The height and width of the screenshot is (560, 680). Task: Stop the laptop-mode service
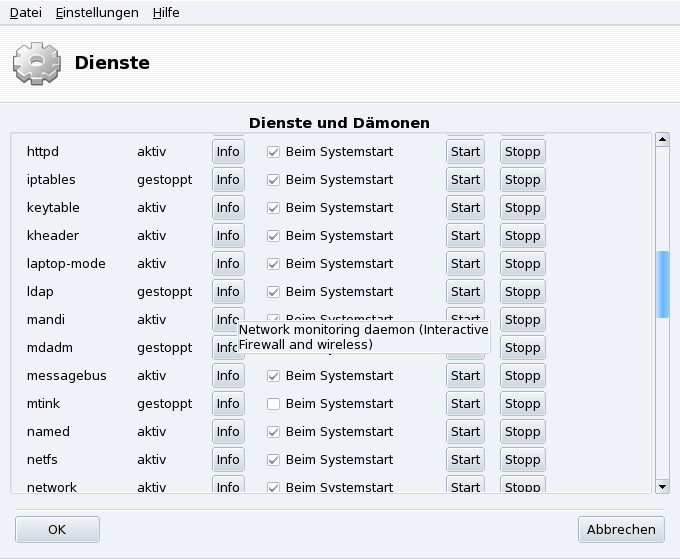[x=523, y=264]
